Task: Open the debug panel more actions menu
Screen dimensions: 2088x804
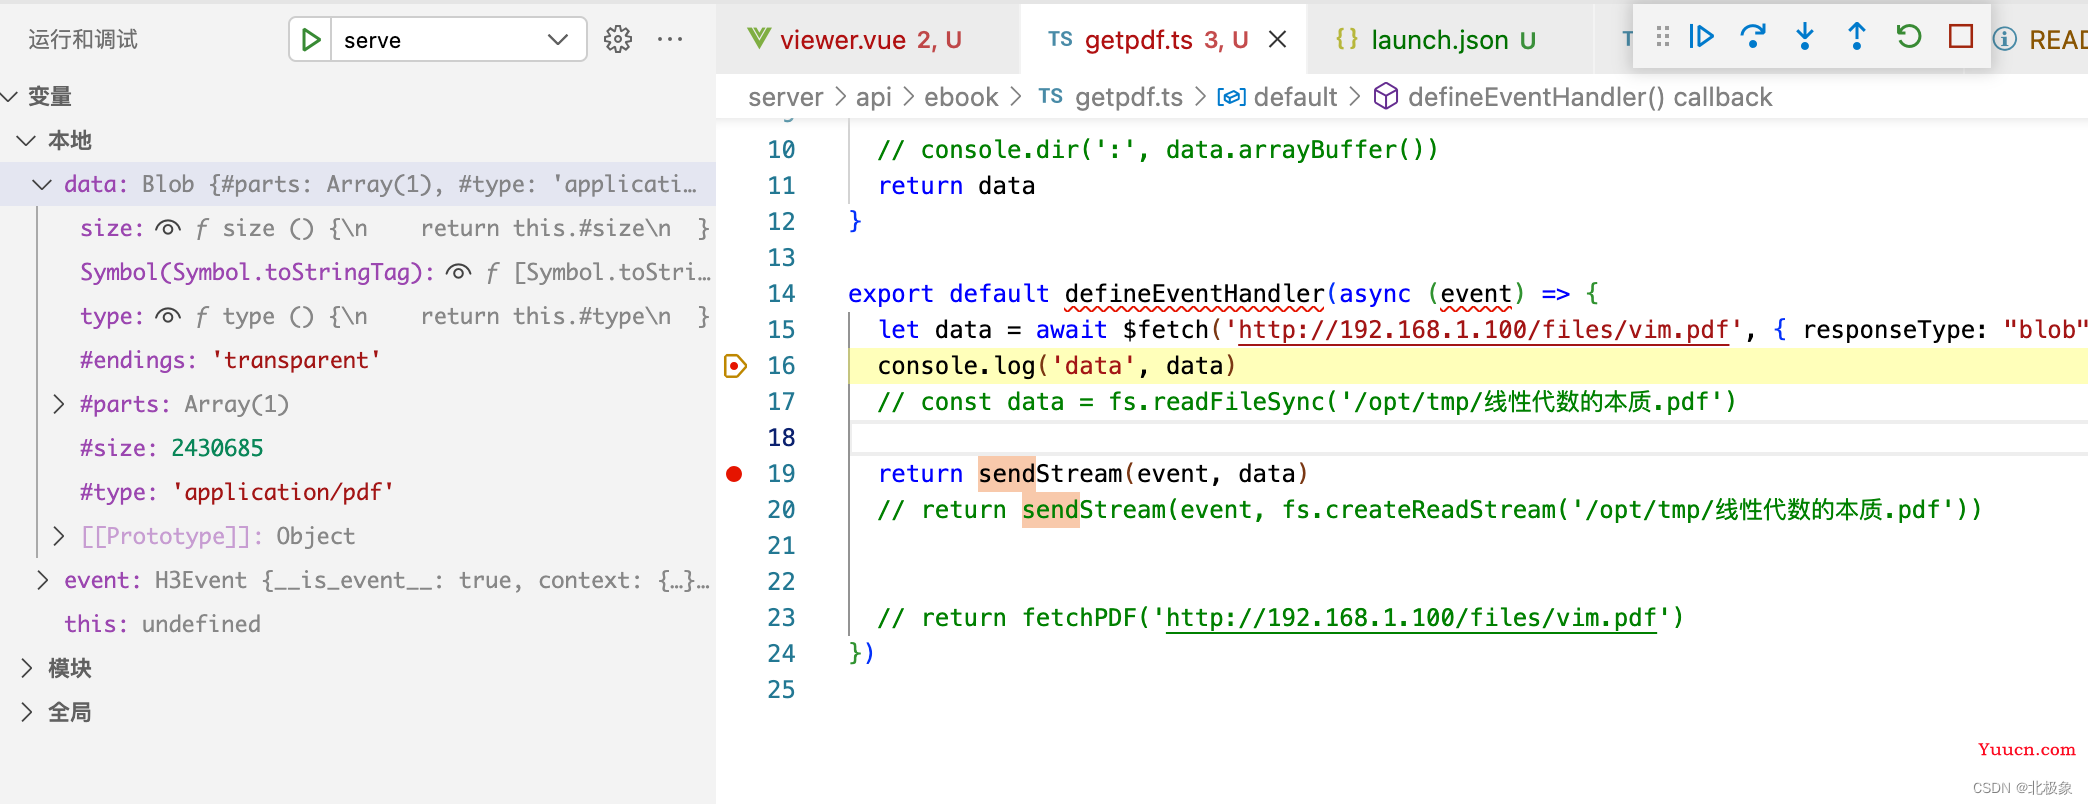Action: pos(670,39)
